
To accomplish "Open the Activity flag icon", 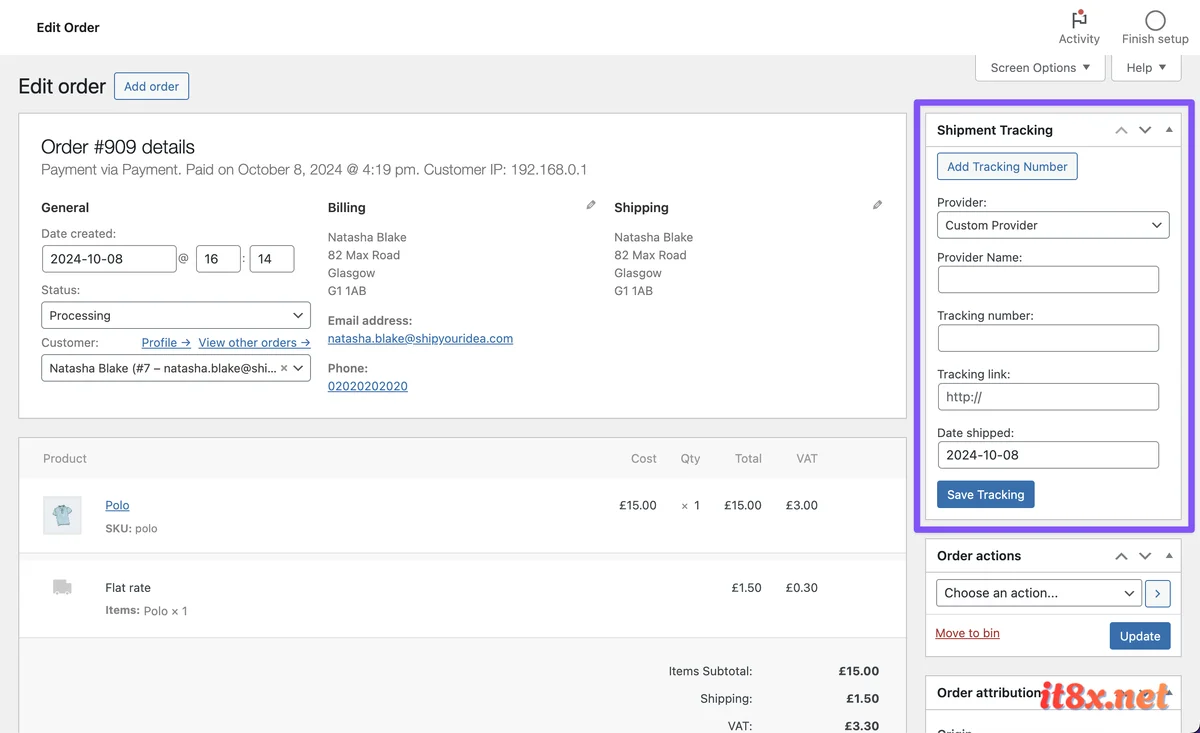I will pyautogui.click(x=1079, y=20).
